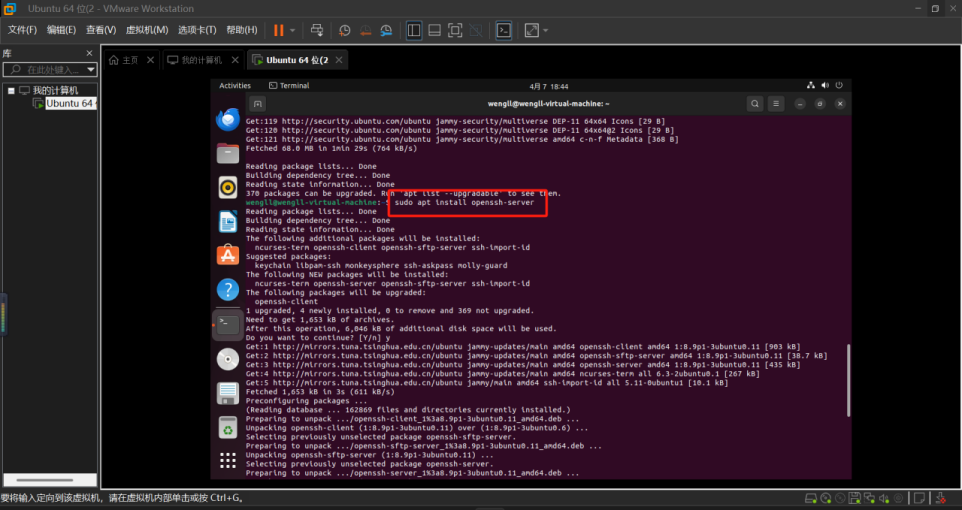Click the network icon in Ubuntu tray

[x=810, y=85]
